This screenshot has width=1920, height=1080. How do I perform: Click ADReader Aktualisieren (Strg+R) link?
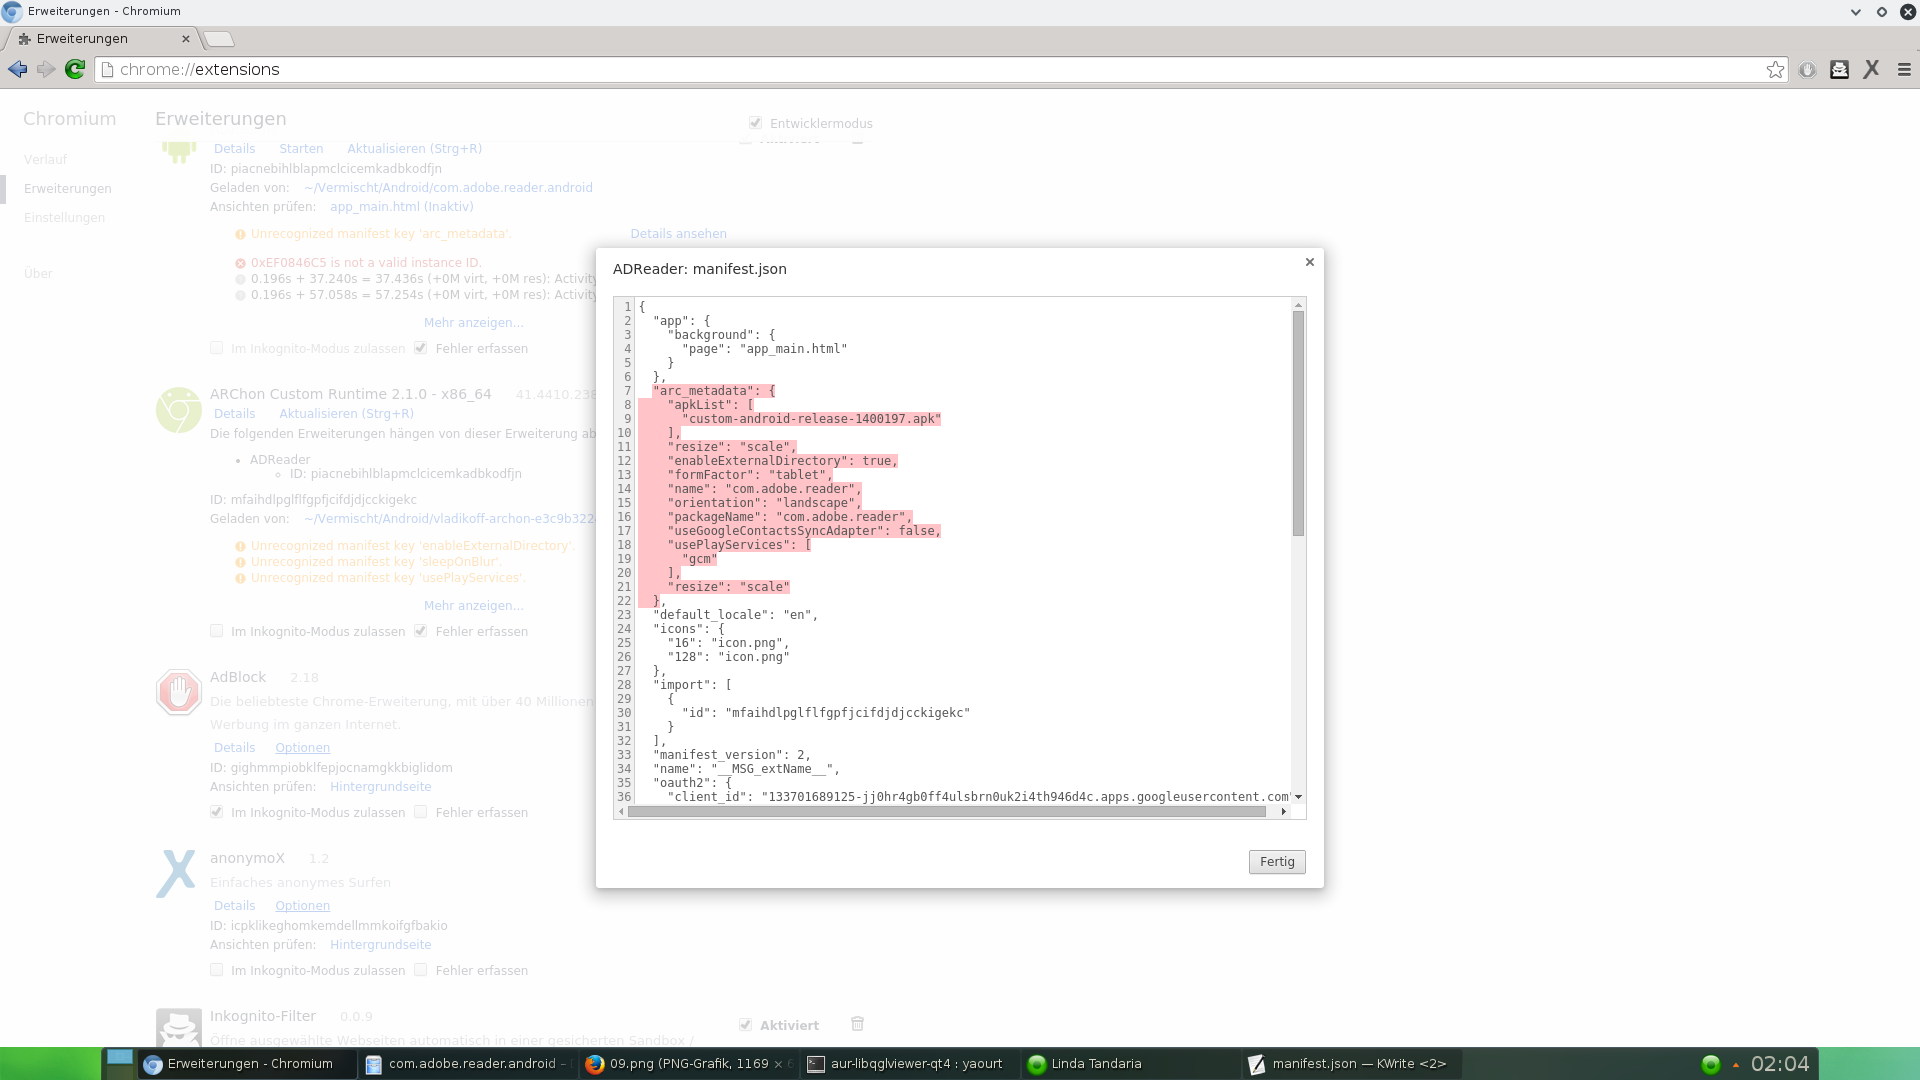pyautogui.click(x=414, y=149)
